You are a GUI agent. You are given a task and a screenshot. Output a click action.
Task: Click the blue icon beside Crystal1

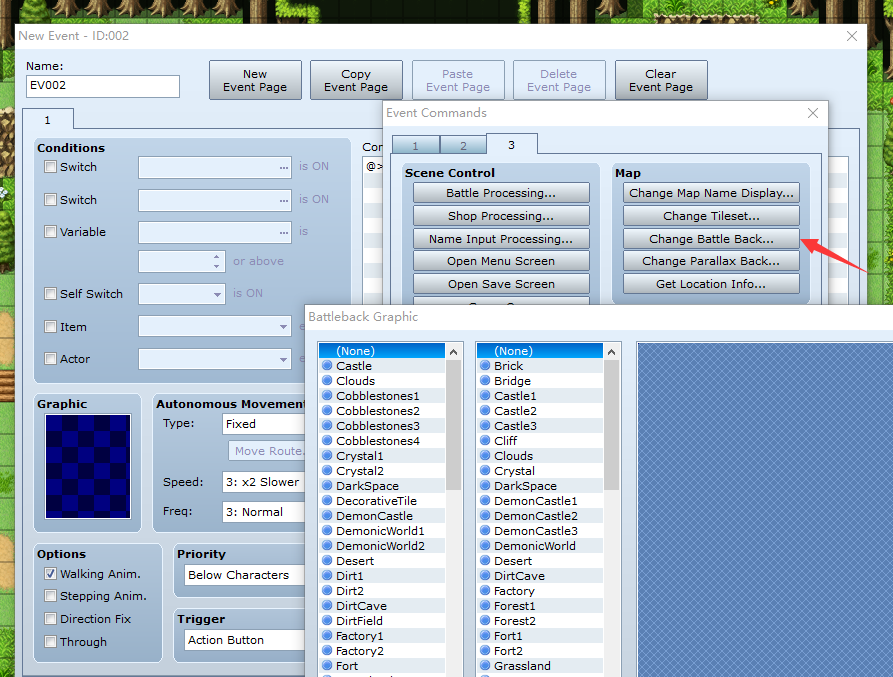327,456
